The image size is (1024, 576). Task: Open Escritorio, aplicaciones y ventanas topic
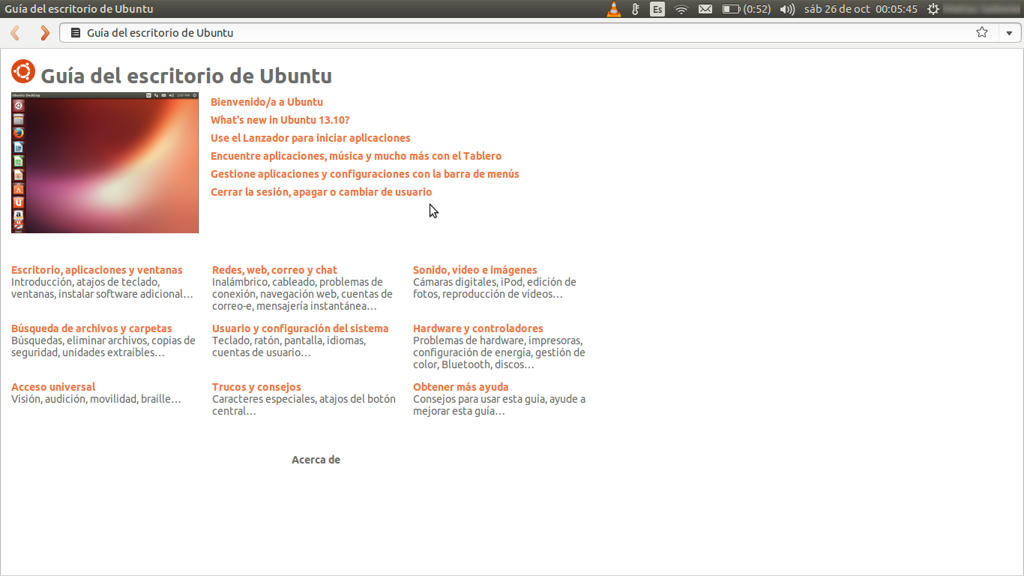[97, 270]
